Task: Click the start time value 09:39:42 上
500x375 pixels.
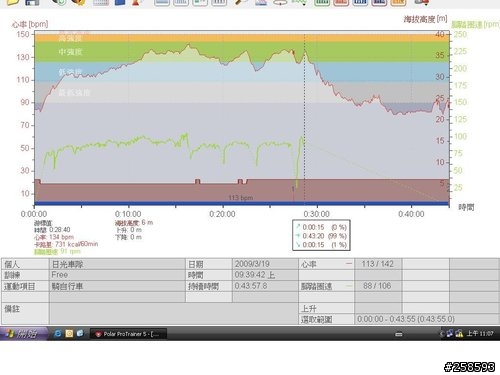Action: click(x=255, y=275)
